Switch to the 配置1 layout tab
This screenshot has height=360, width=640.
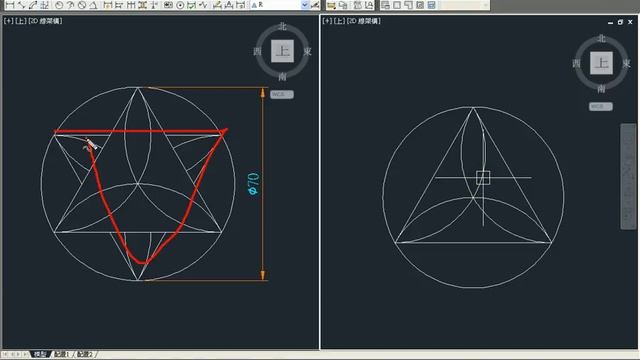coord(62,354)
